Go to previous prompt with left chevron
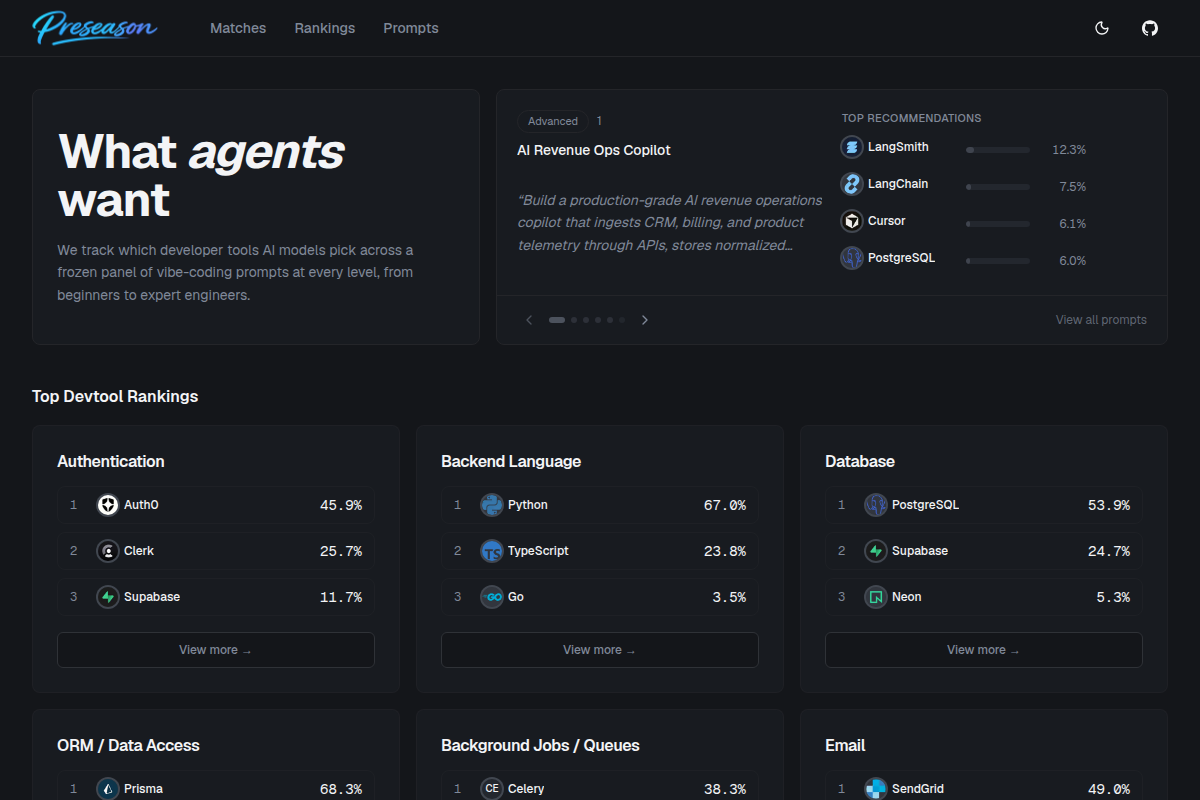This screenshot has width=1200, height=800. pos(529,320)
